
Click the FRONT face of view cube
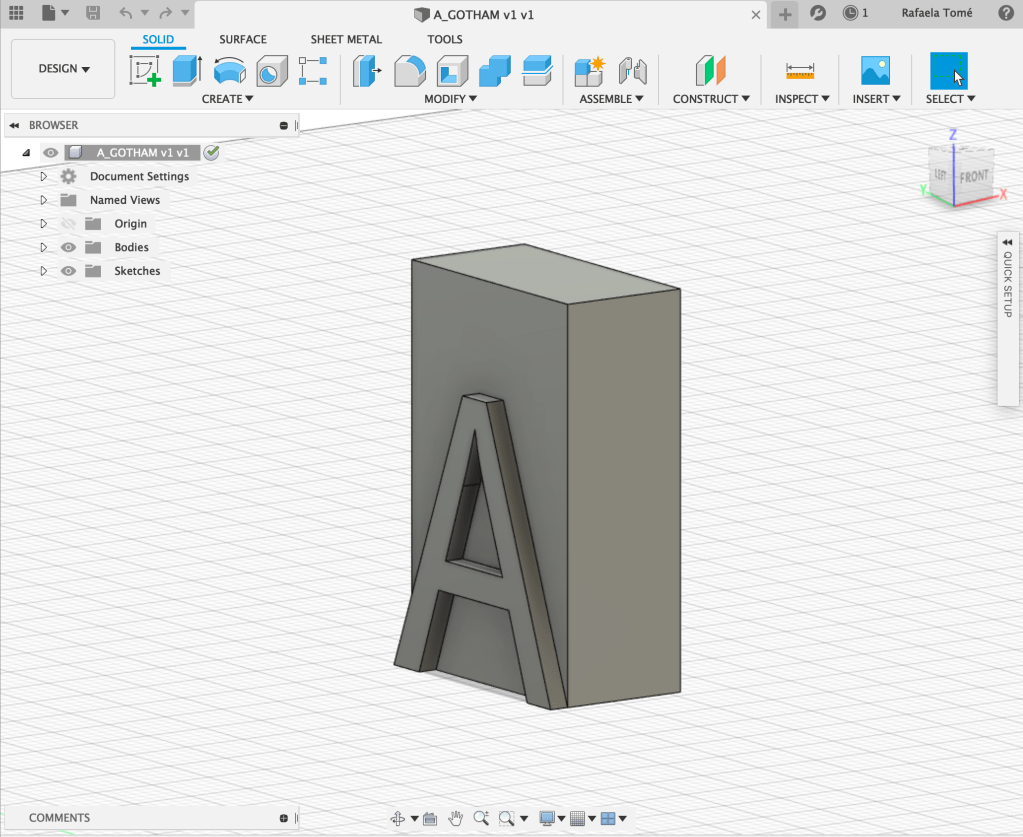coord(974,177)
